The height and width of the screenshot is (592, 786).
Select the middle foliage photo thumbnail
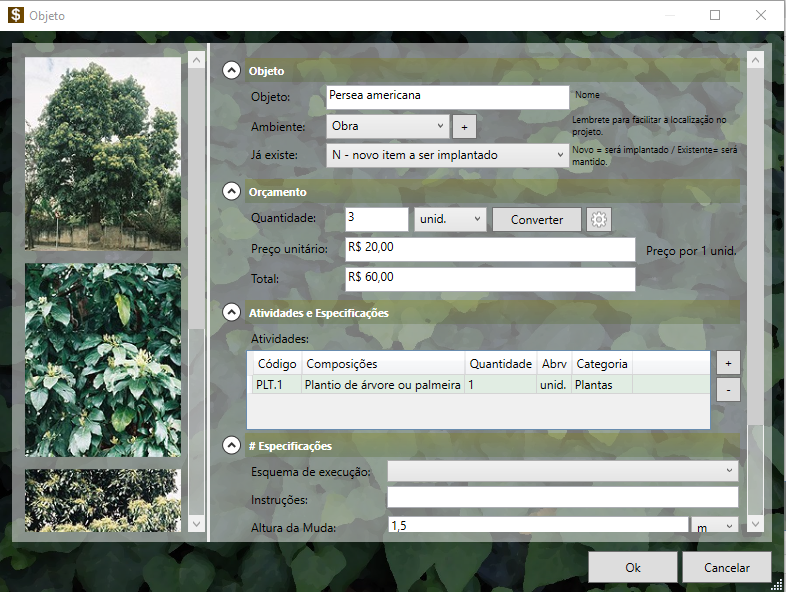pyautogui.click(x=103, y=360)
